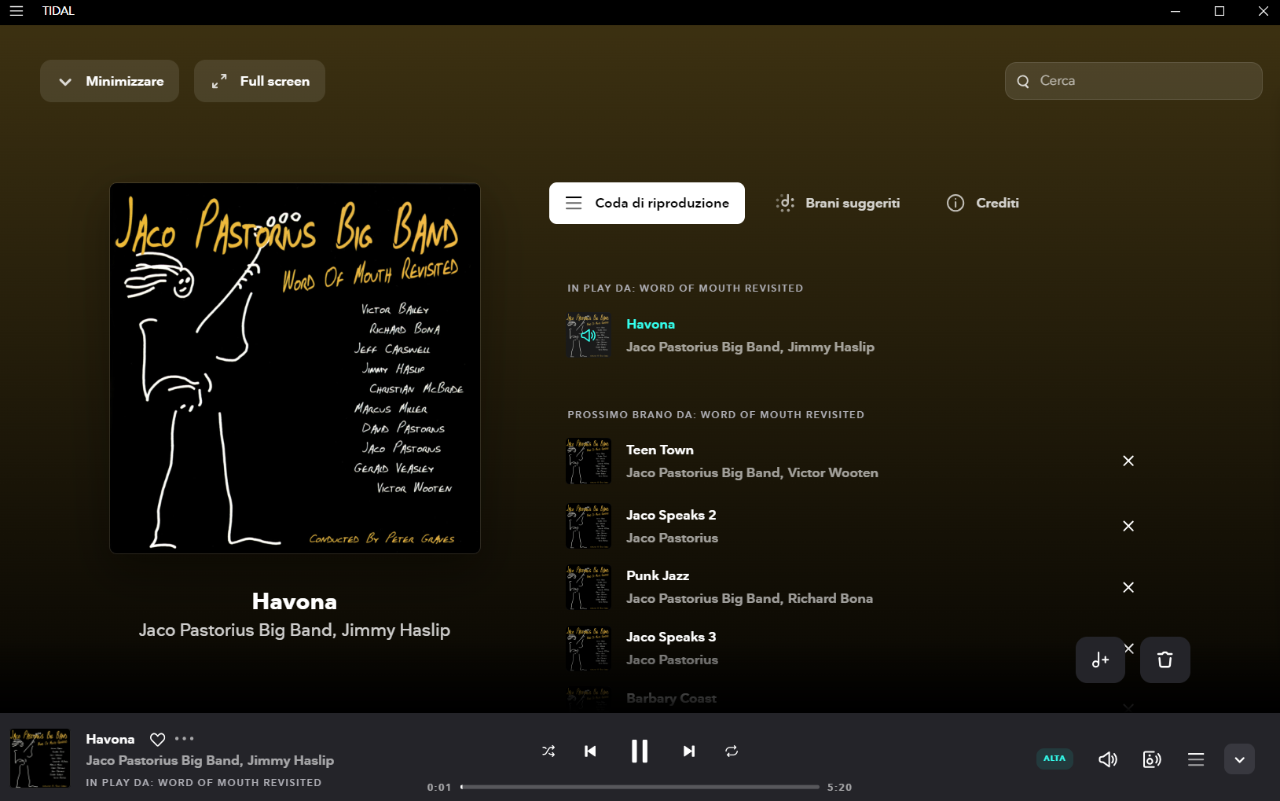Open artist Victor Wooten from Teen Town row
Screen dimensions: 1280x801
[x=833, y=473]
